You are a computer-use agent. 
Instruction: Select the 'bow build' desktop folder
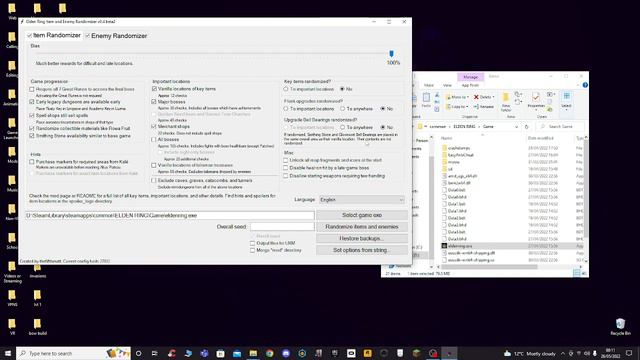click(38, 327)
